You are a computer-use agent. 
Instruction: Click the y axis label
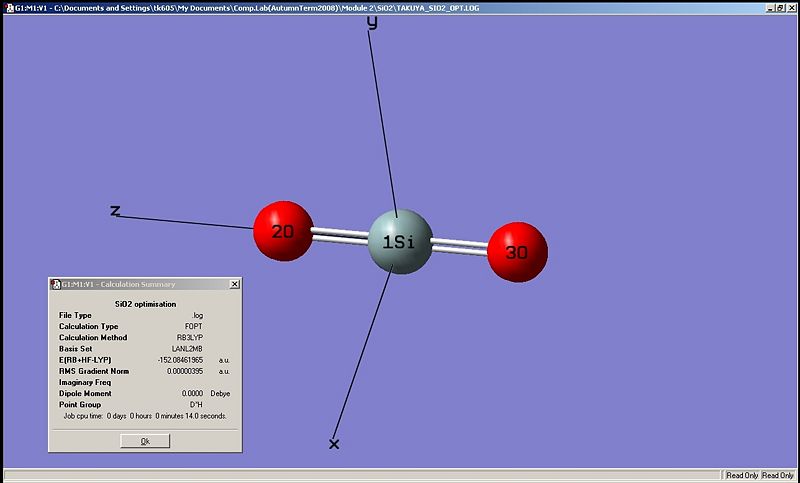click(372, 21)
